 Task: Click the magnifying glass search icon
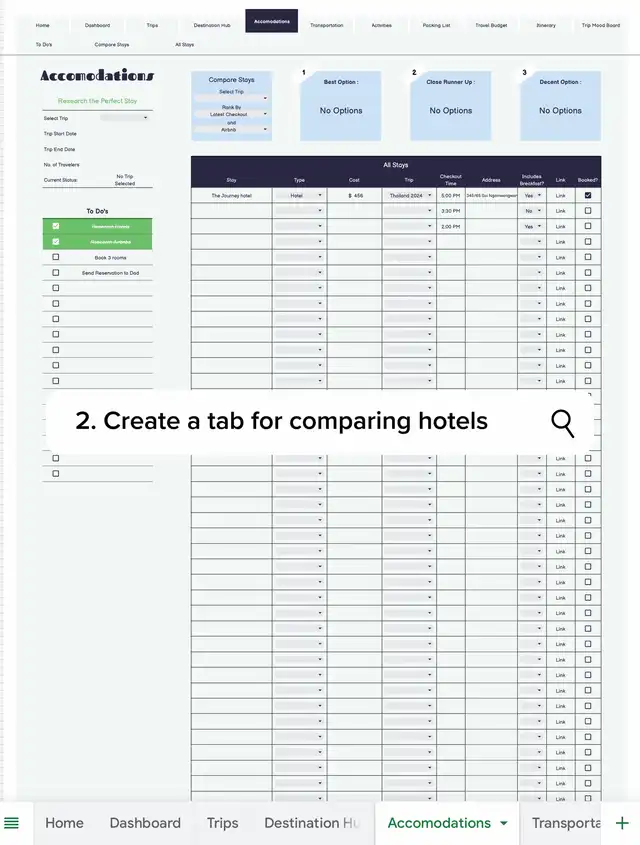[563, 423]
